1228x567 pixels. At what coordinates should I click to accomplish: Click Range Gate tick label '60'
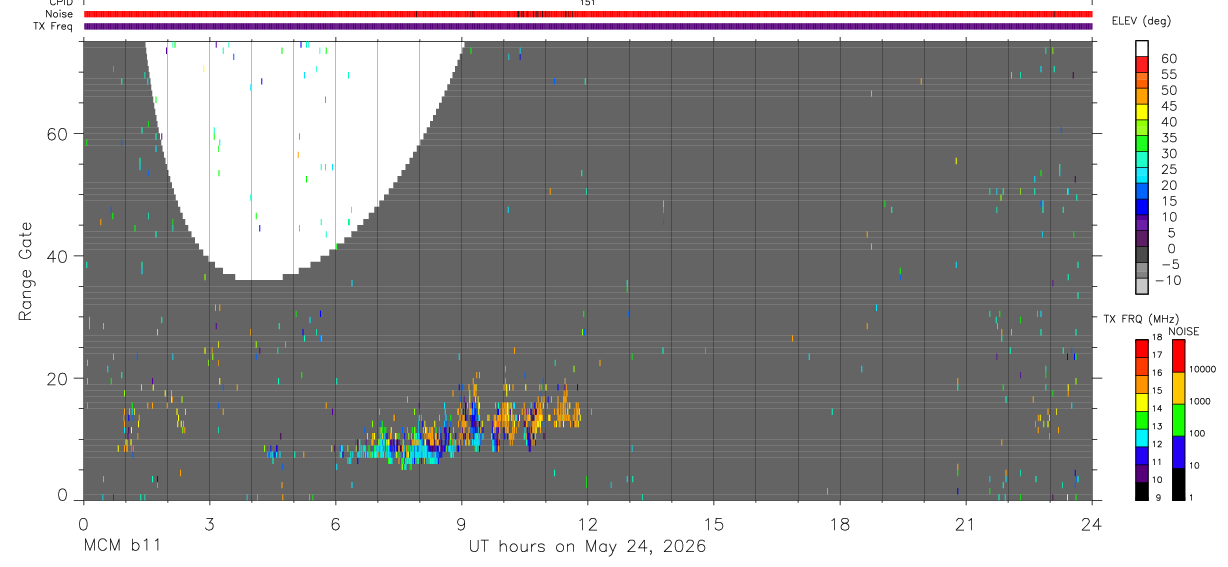(58, 134)
